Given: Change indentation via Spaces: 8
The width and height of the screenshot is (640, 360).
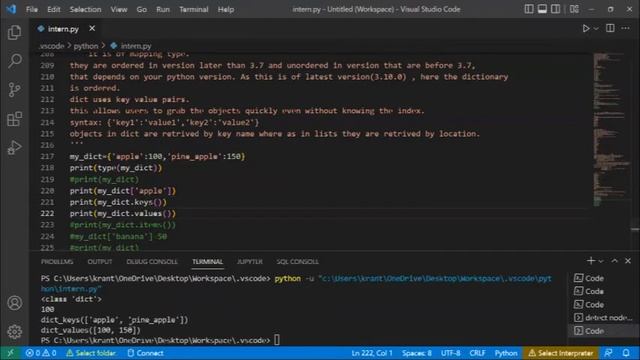Looking at the screenshot, I should click(417, 353).
